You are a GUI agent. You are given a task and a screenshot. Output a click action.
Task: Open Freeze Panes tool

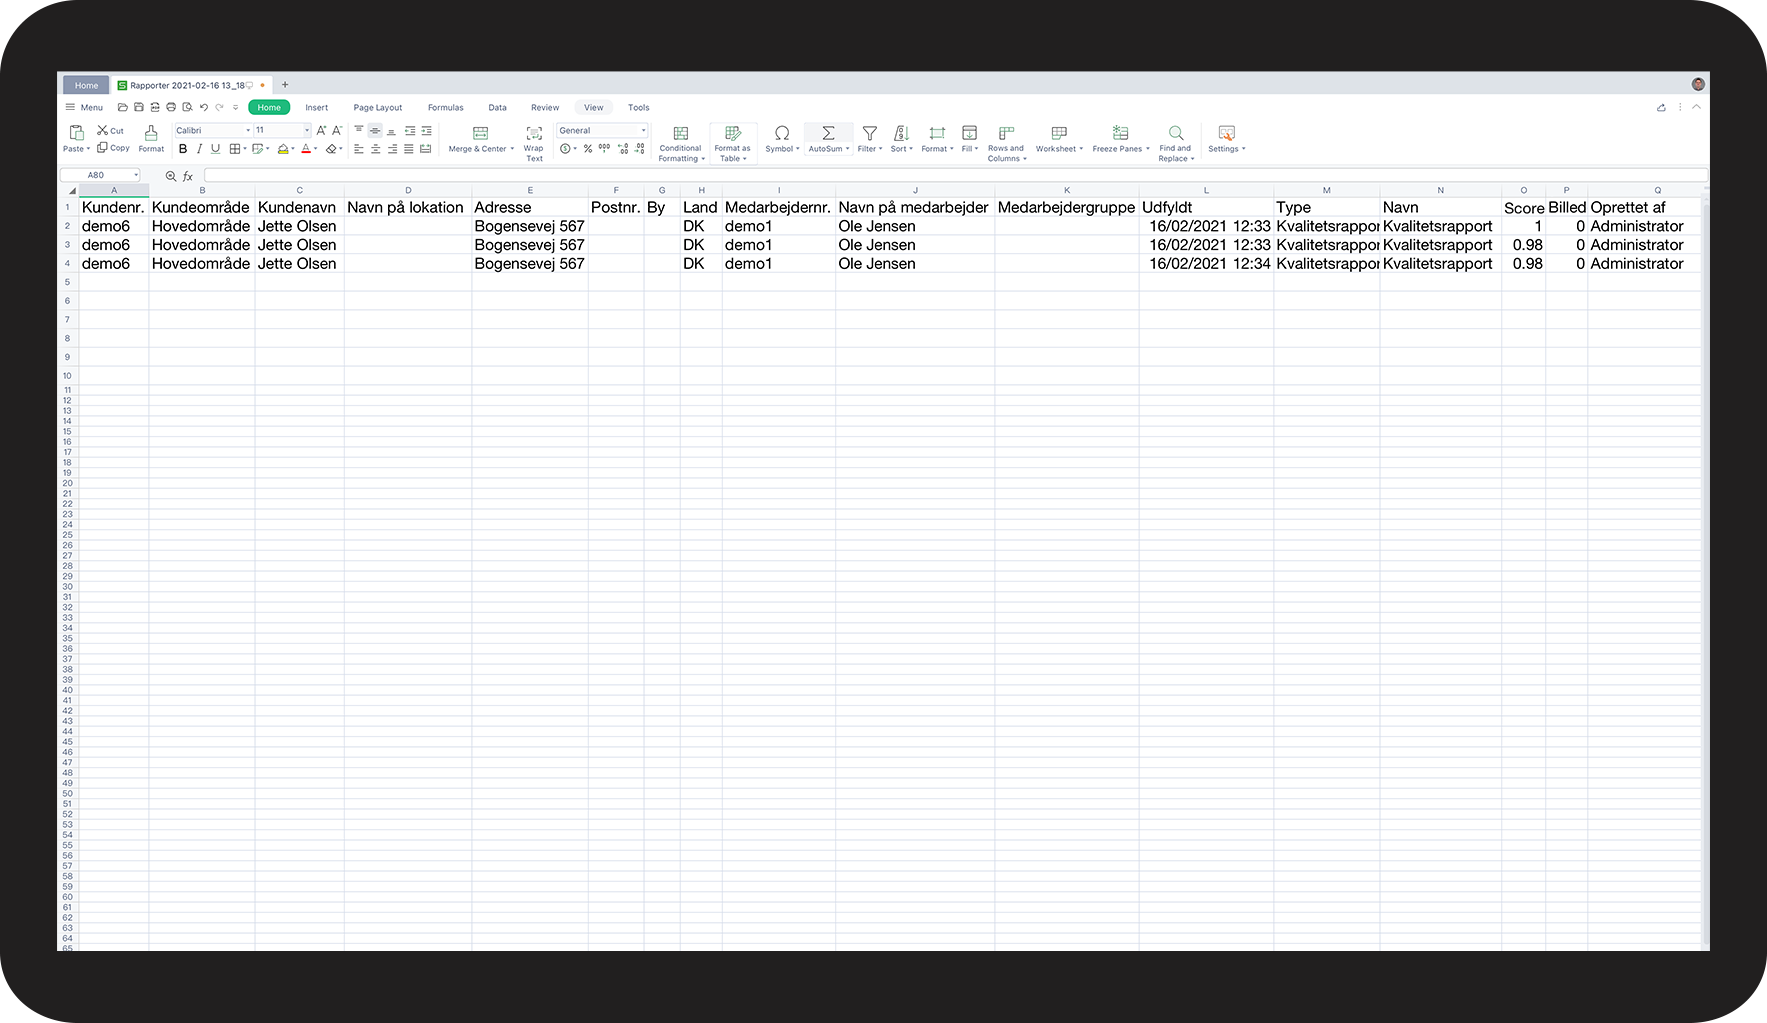click(1120, 133)
